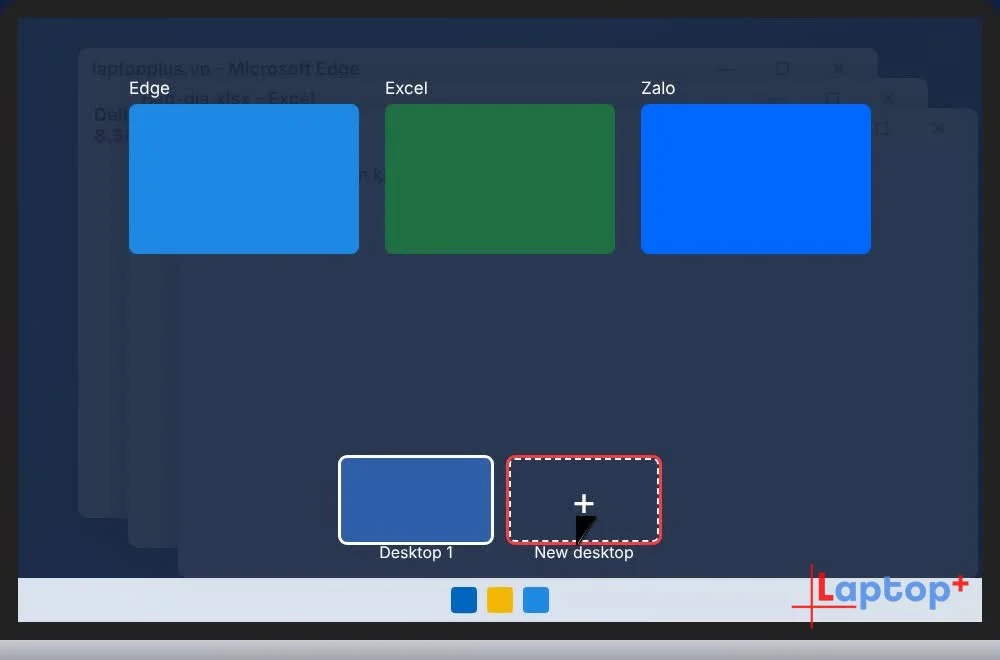Click the "Edge" label text
The image size is (1000, 660).
tap(149, 88)
